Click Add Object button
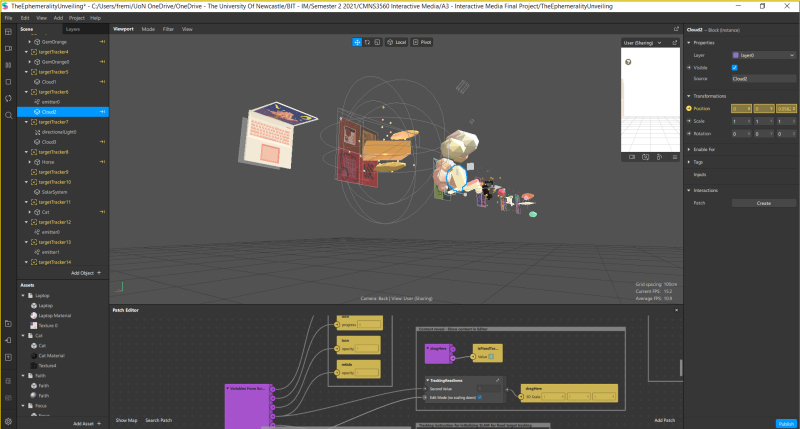Viewport: 800px width, 429px height. click(x=86, y=273)
